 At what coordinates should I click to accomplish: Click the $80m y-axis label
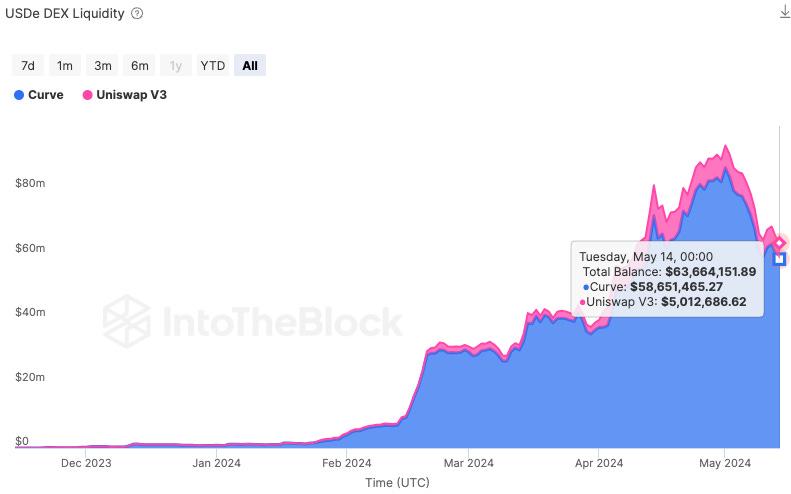[x=30, y=183]
